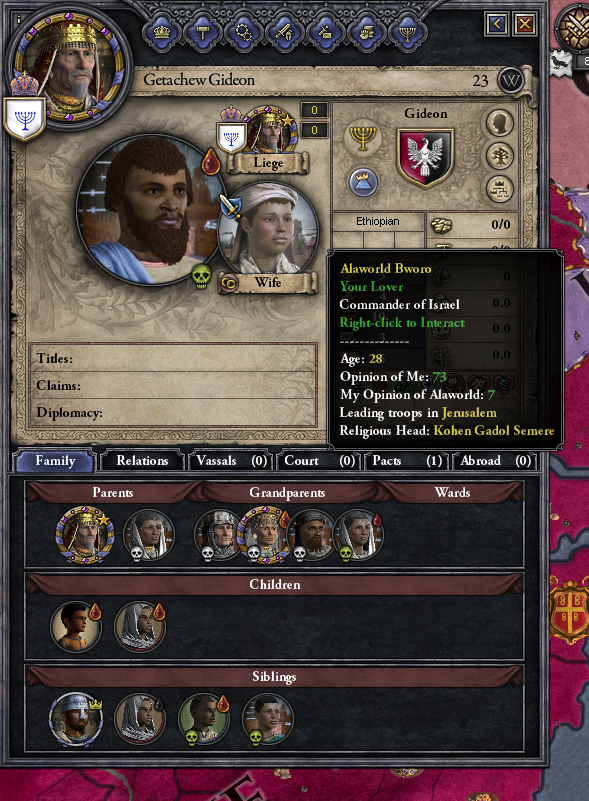This screenshot has width=589, height=801.
Task: Open the military sword and helmet icon
Action: (x=284, y=33)
